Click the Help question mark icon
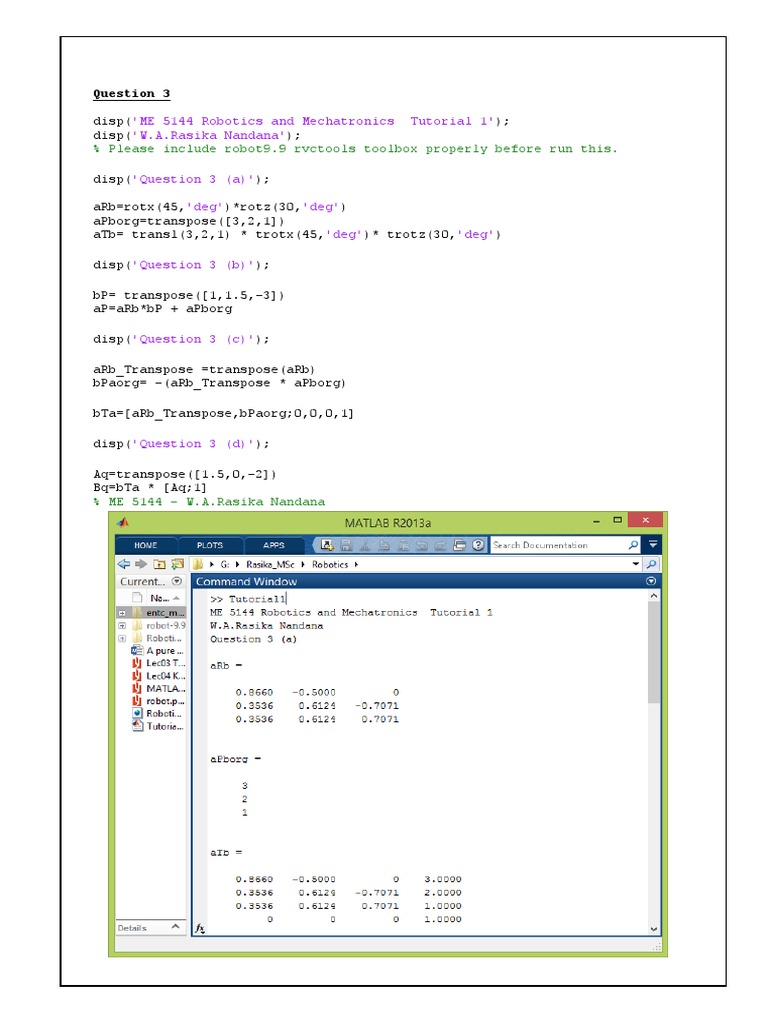Image resolution: width=768 pixels, height=1024 pixels. point(476,545)
